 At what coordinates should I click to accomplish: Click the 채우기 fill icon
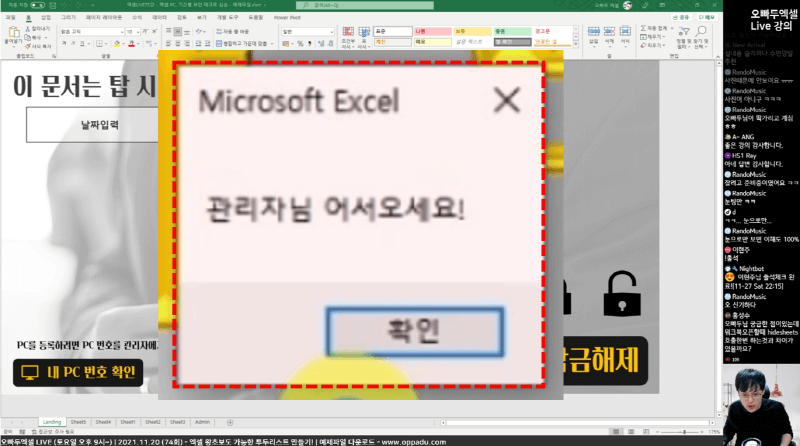coord(643,37)
